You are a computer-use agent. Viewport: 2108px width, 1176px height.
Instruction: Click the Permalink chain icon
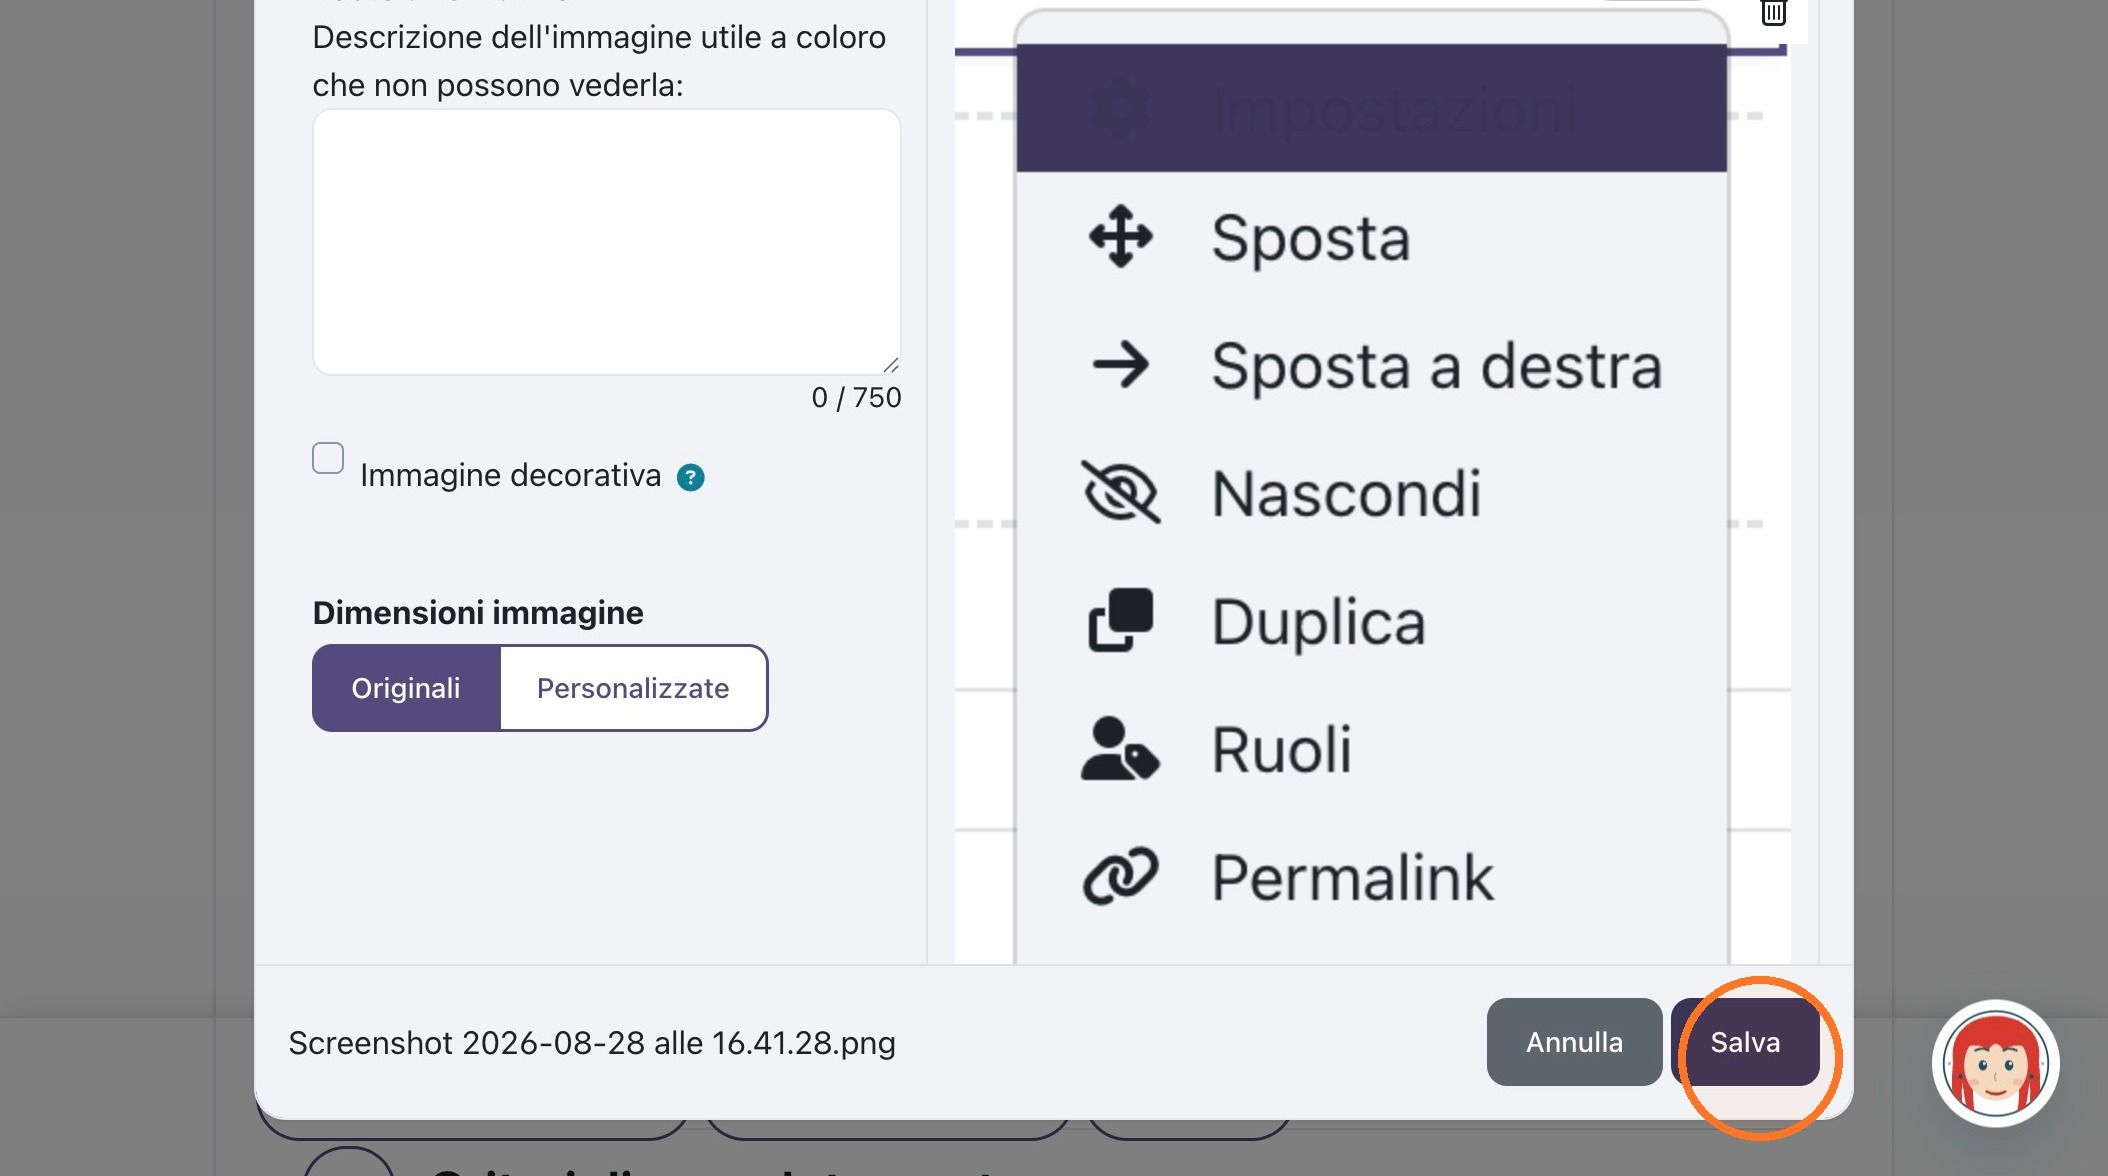[x=1121, y=876]
